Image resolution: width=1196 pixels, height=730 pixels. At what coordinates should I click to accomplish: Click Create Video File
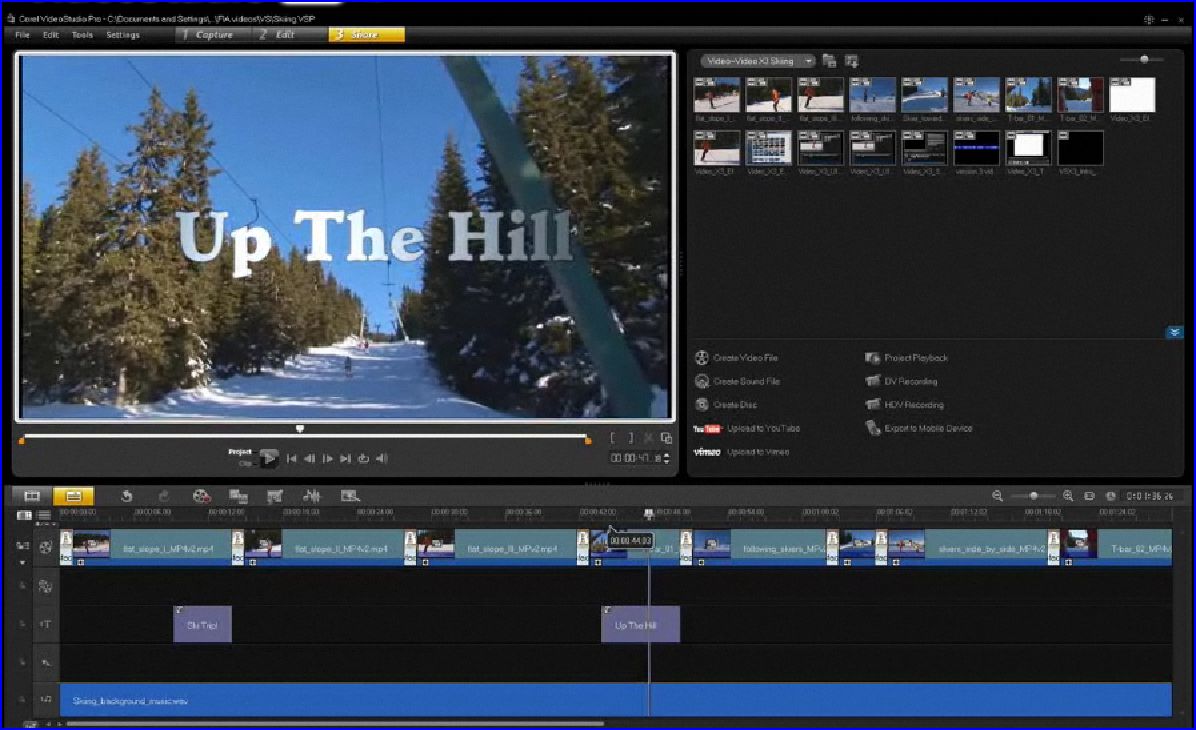point(737,358)
